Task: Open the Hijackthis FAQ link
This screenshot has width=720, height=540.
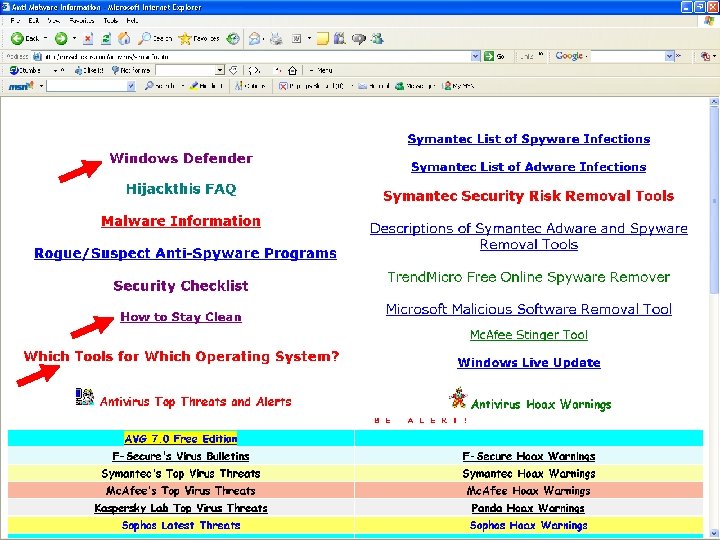Action: (x=181, y=189)
